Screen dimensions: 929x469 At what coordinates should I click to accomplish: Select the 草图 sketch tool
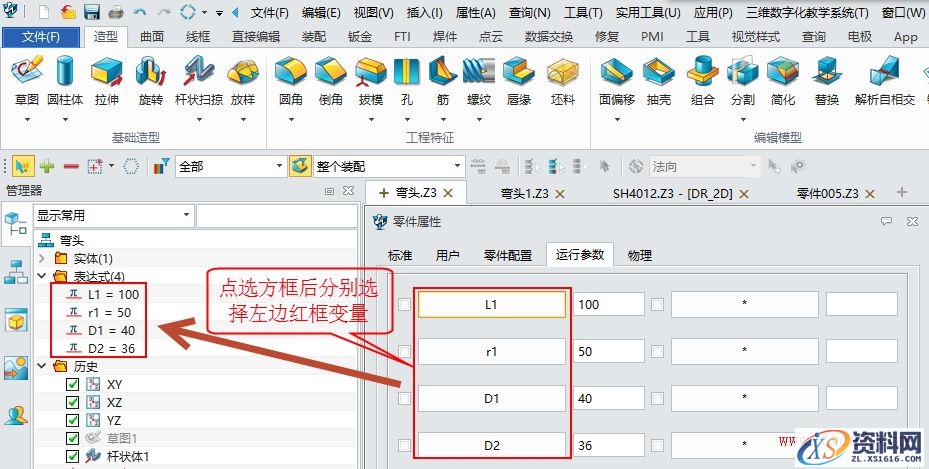[x=27, y=81]
